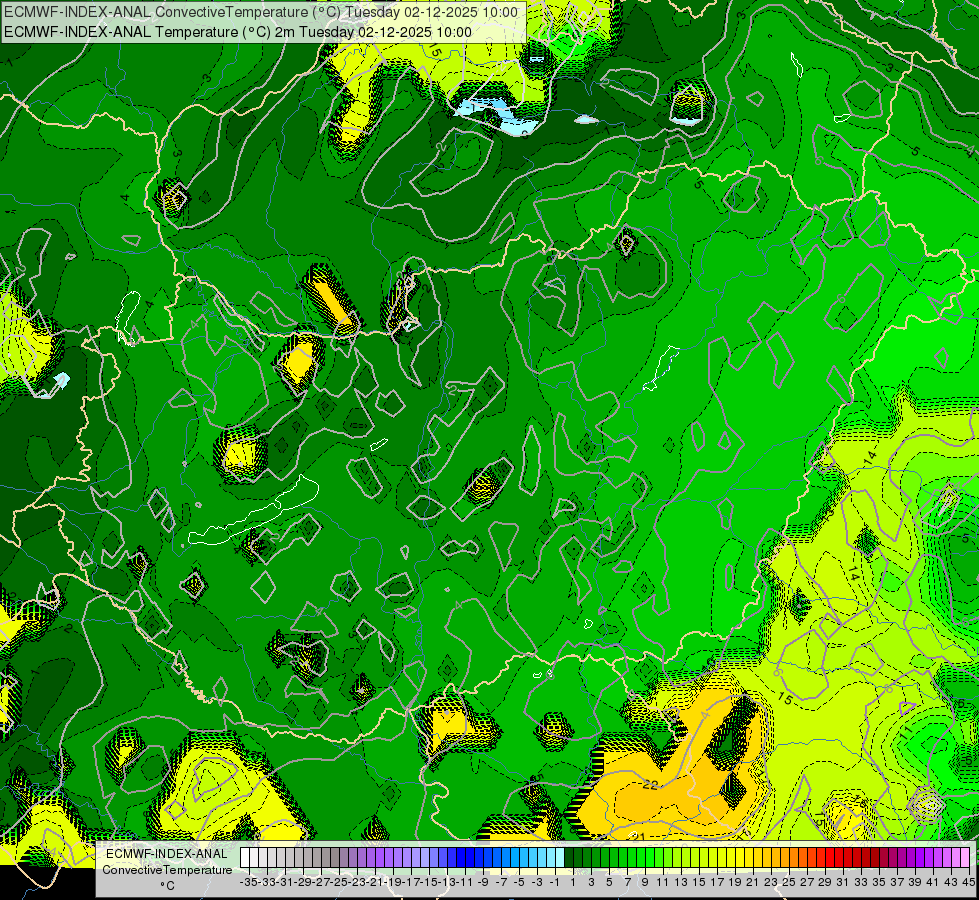Click the °C unit label in legend
The width and height of the screenshot is (979, 900).
coord(167,886)
